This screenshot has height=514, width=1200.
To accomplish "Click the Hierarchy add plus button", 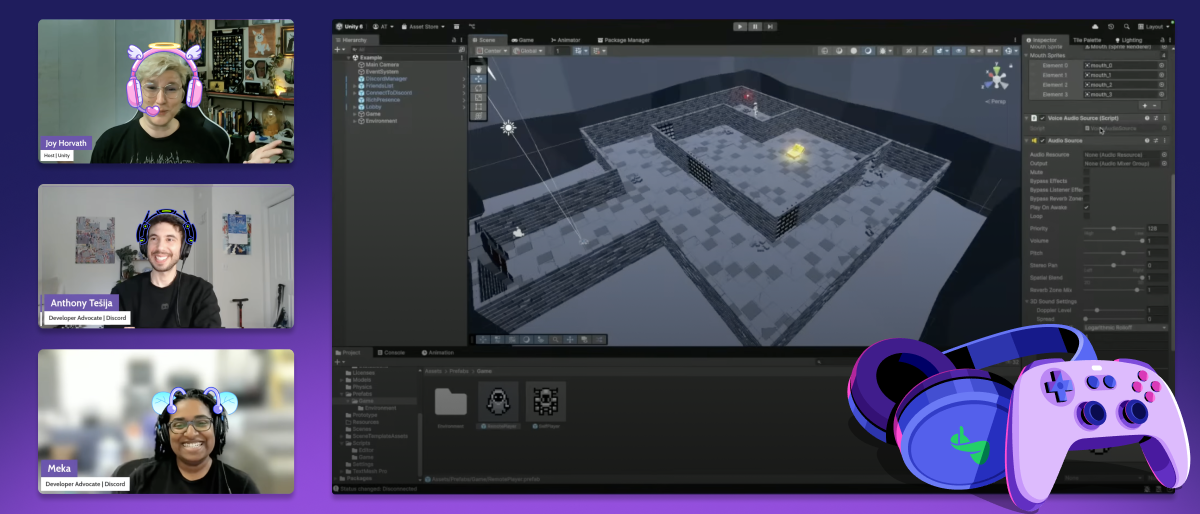I will [x=338, y=49].
